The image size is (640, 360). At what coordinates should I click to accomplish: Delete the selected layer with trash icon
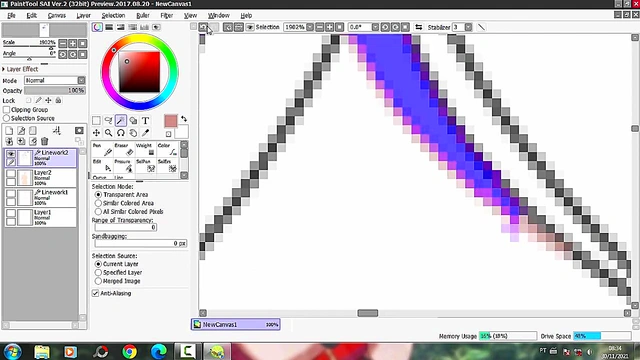pos(44,141)
